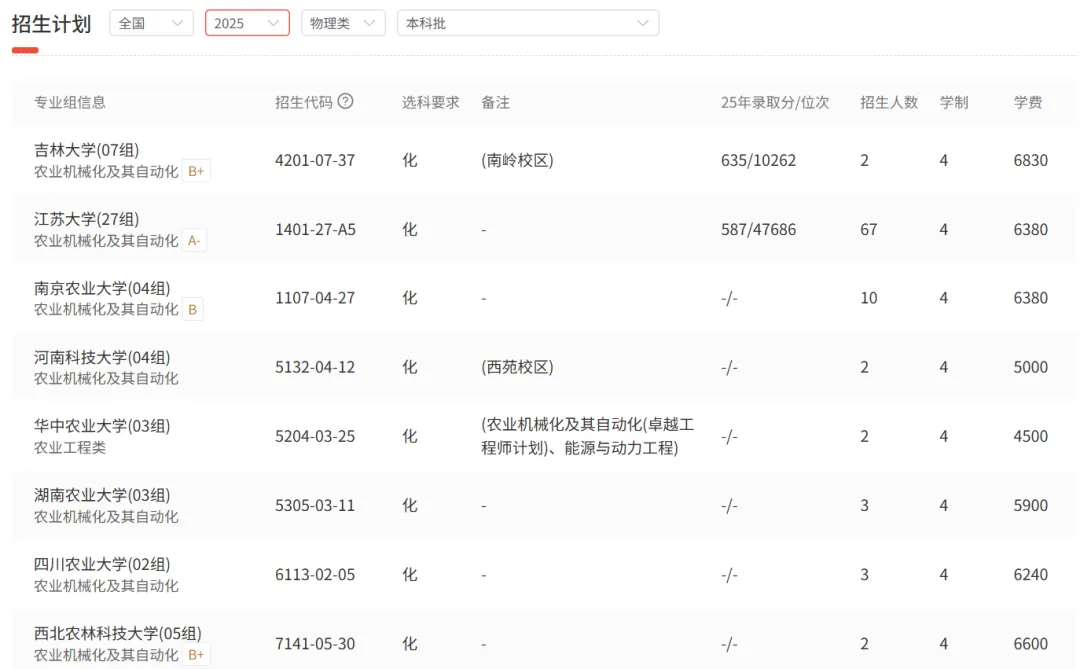Click the 25年录取分/位次 column header

[775, 103]
